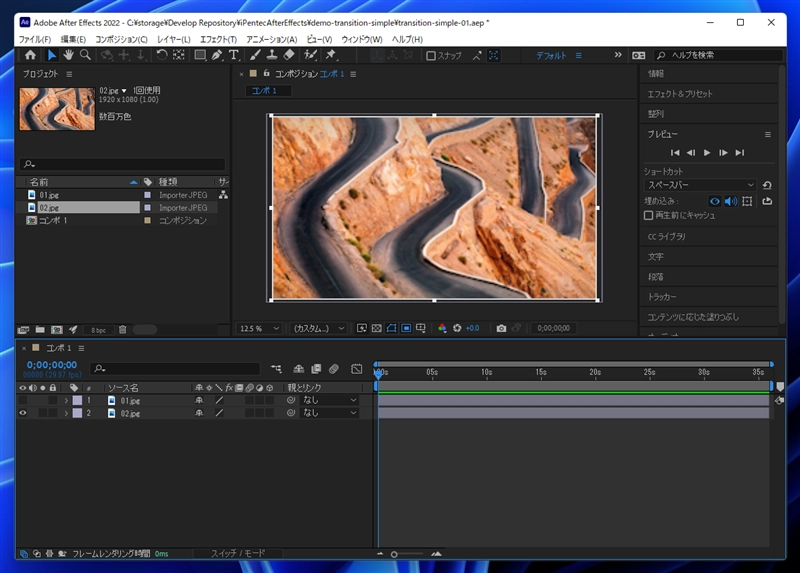Click the Home icon in the toolbar

click(x=31, y=55)
